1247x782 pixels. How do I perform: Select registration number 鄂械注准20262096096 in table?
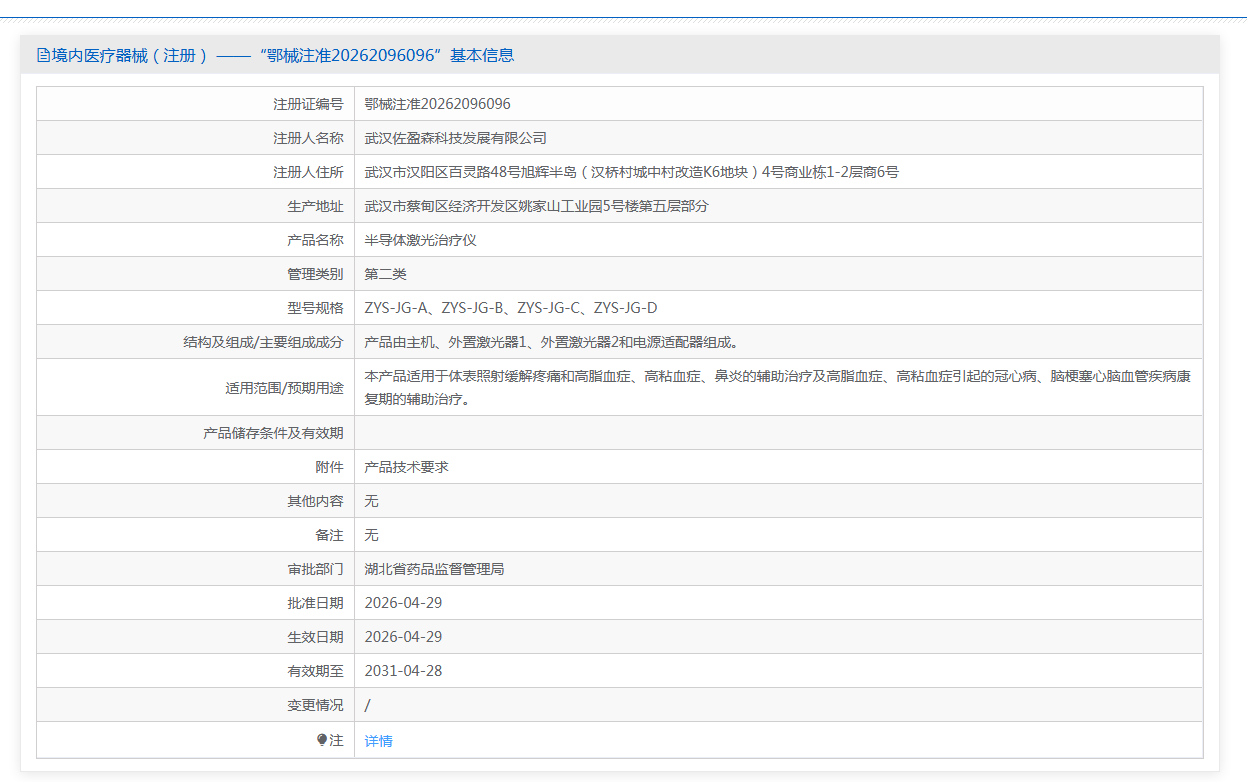[x=438, y=104]
